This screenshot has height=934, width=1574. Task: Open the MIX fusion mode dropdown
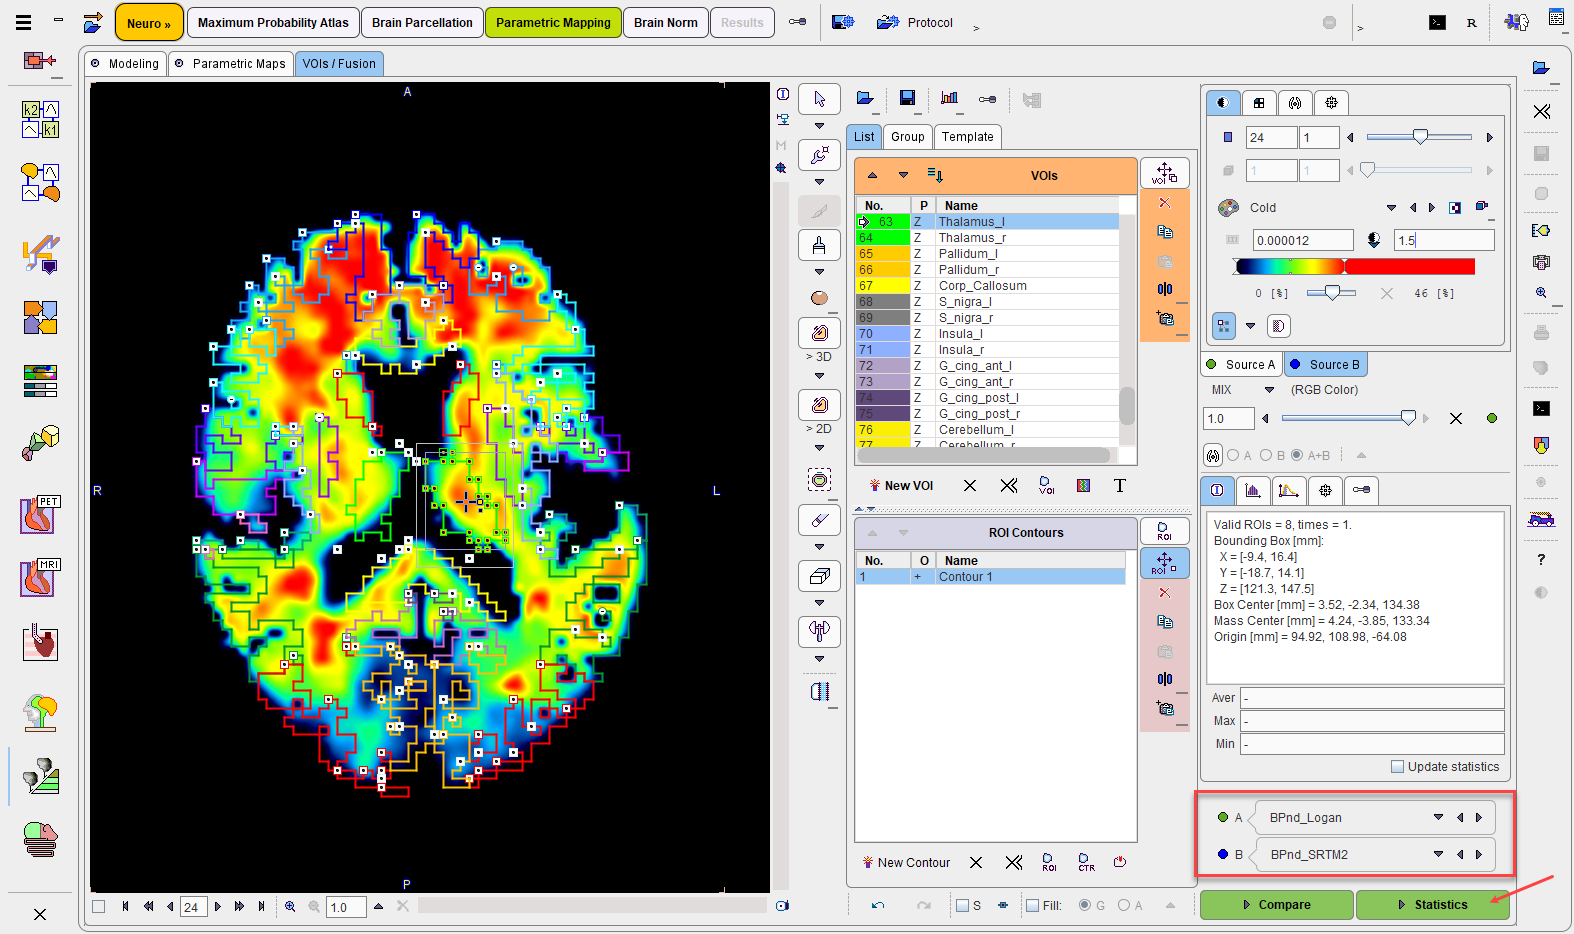[x=1270, y=390]
